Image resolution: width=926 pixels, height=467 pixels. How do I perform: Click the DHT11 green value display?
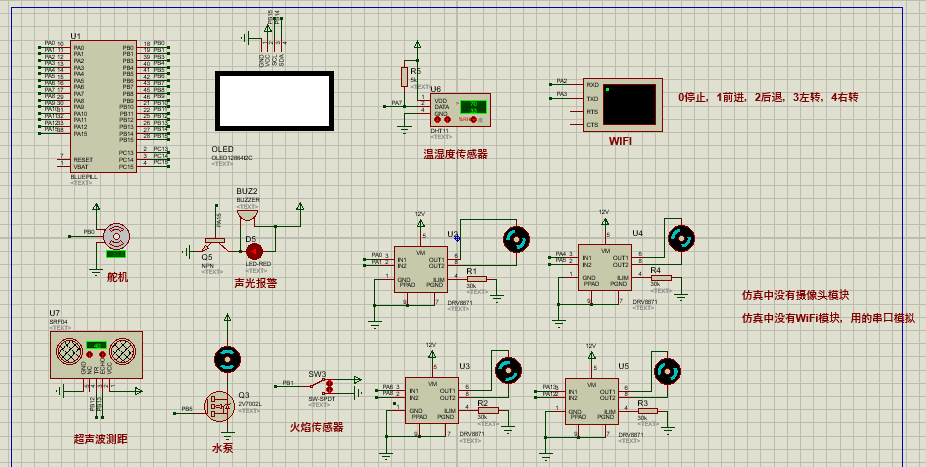click(x=473, y=107)
